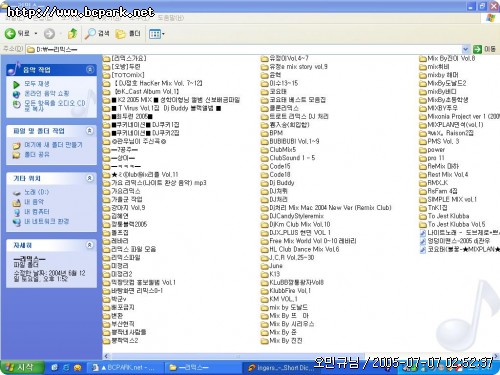Select the TnK1집 folder icon
The width and height of the screenshot is (500, 375).
pos(423,208)
